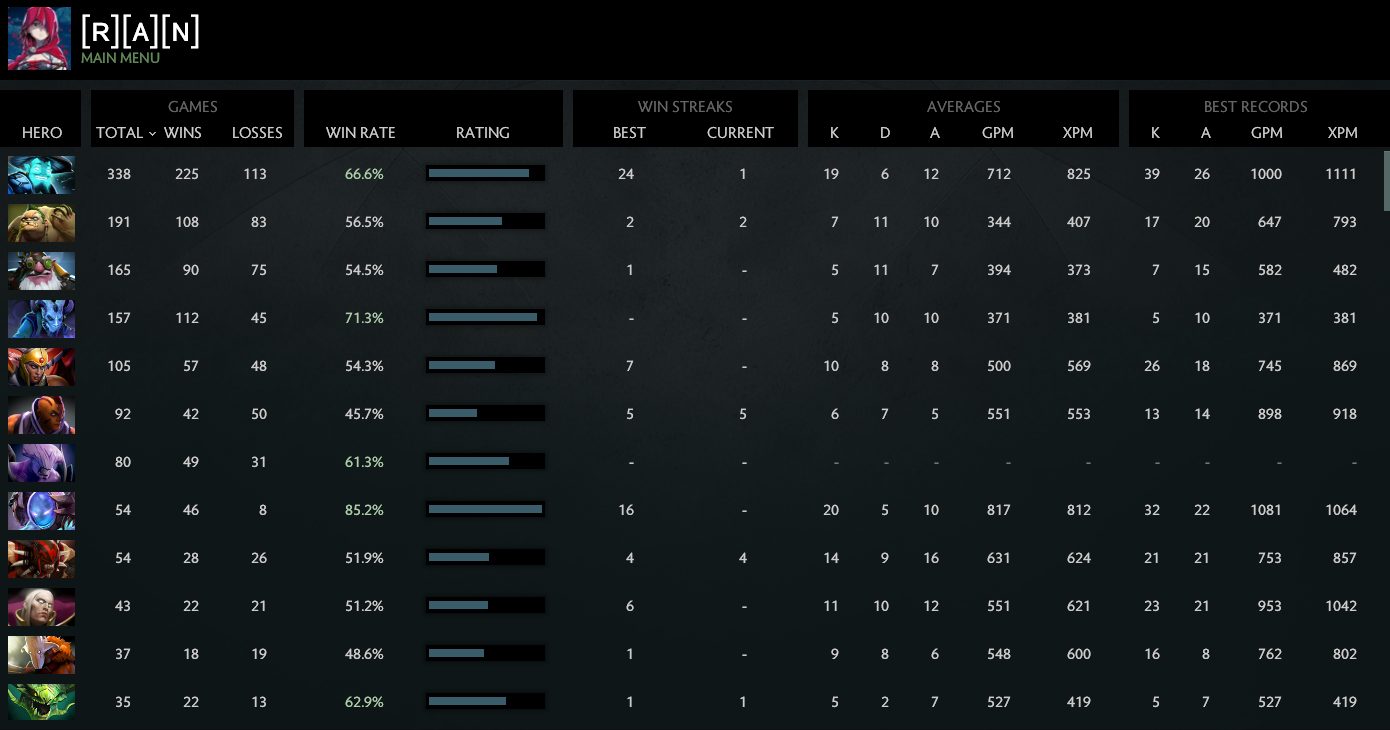
Task: Sort by LOSSES column header
Action: click(x=257, y=133)
